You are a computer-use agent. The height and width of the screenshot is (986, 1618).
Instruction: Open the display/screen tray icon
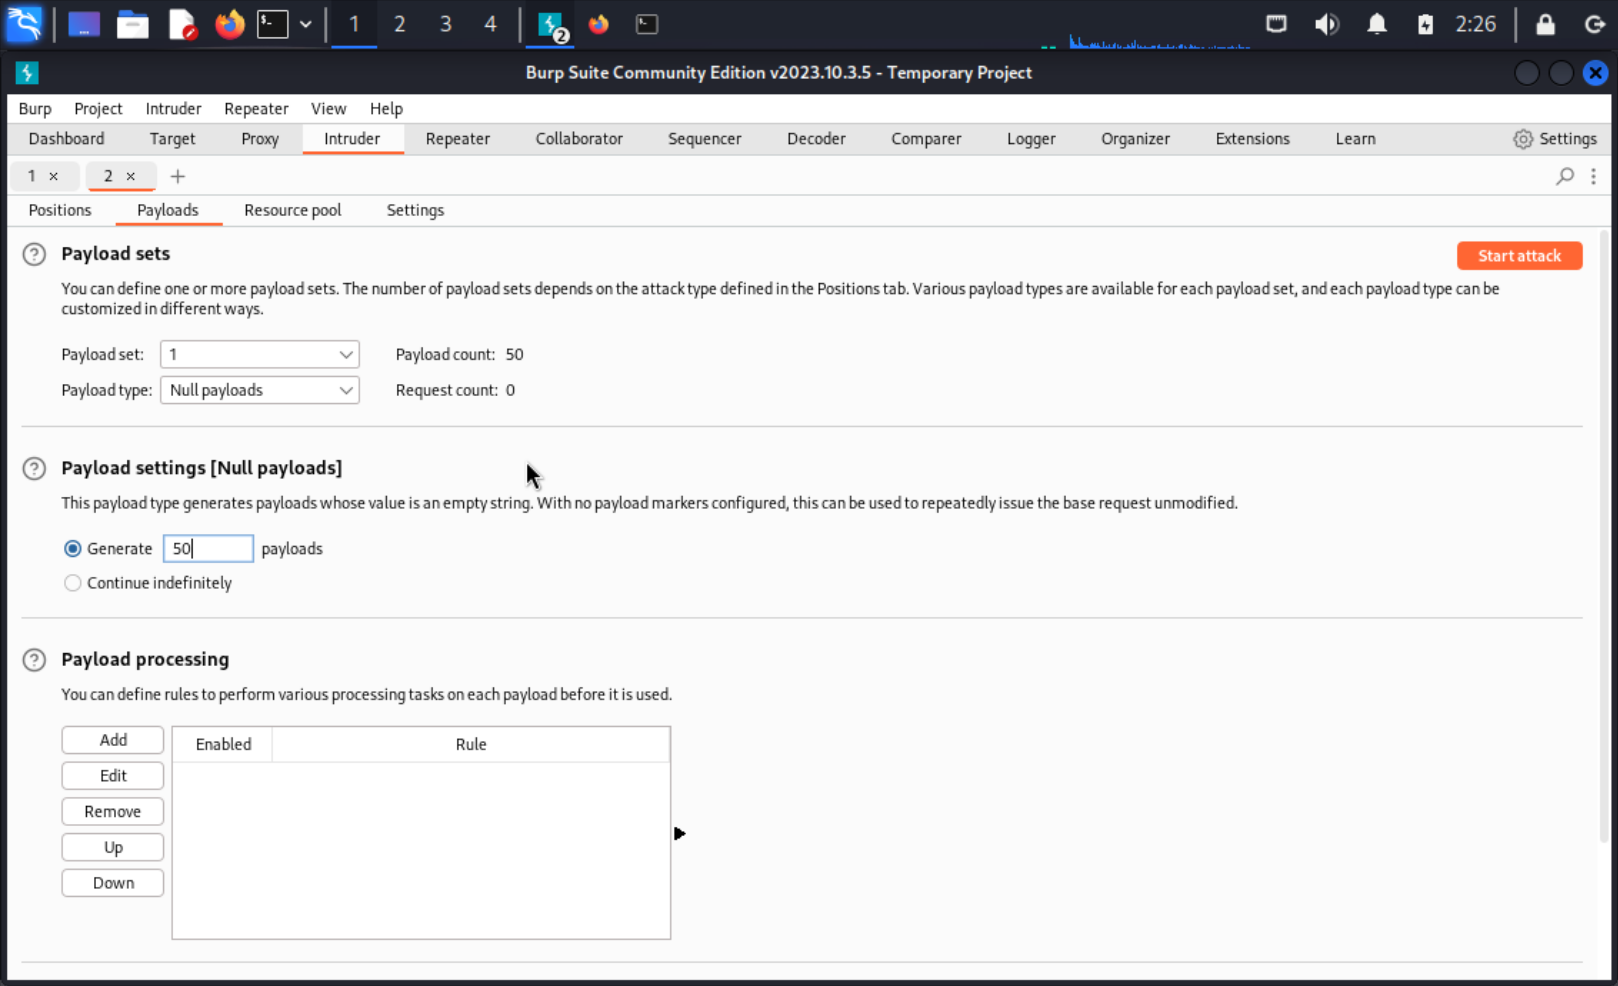coord(1276,24)
